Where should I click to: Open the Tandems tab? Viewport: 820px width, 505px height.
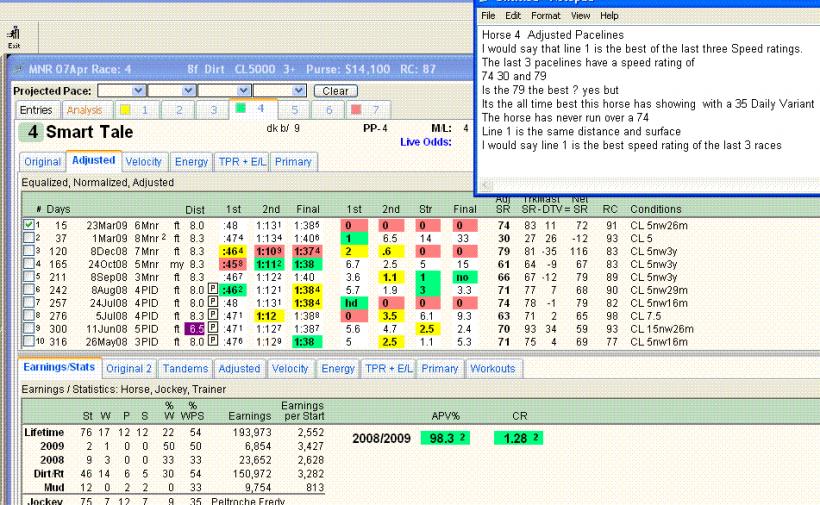tap(185, 369)
